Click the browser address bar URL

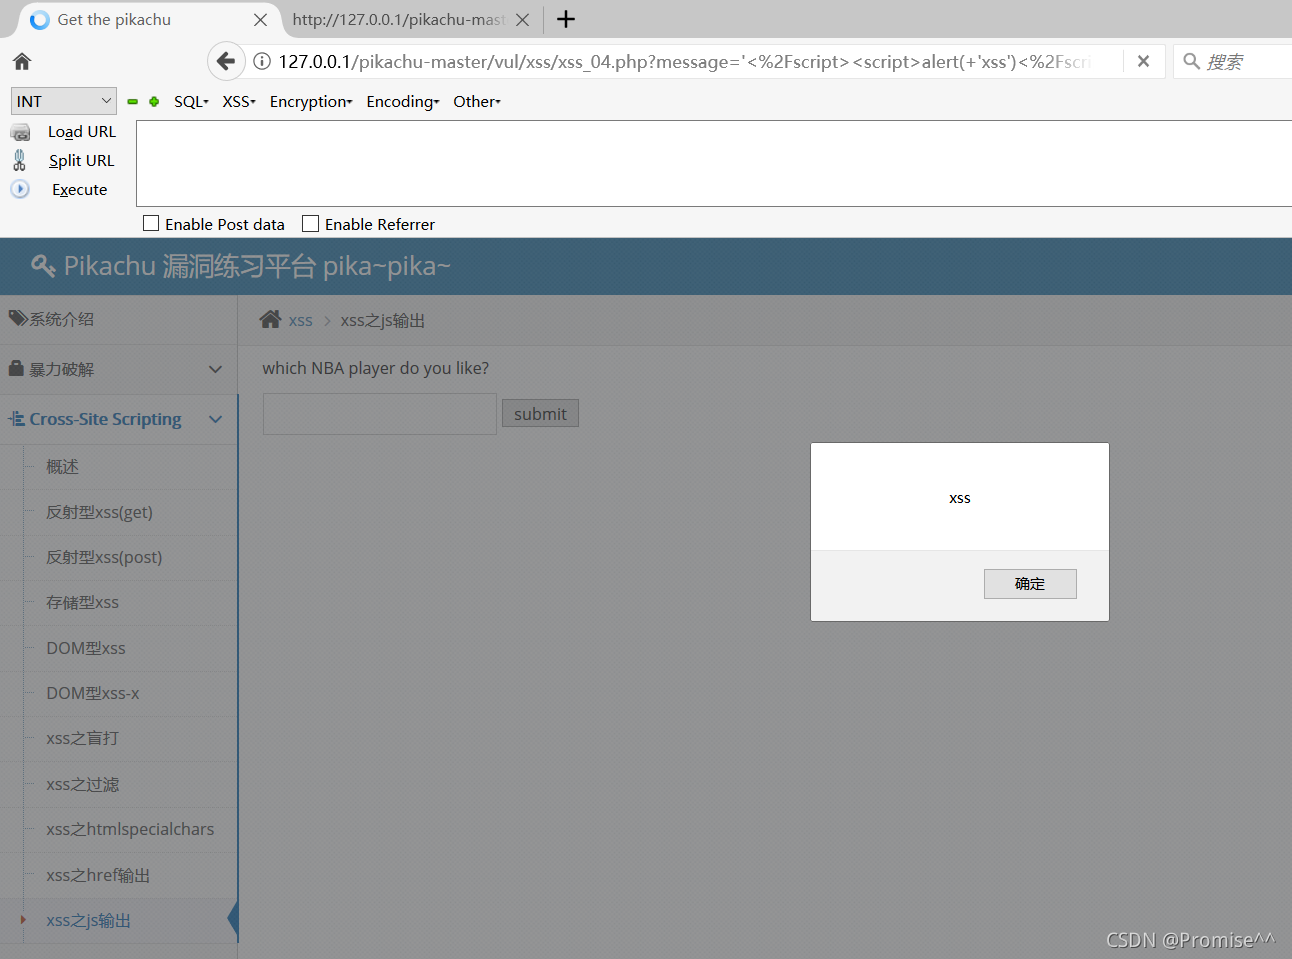pyautogui.click(x=684, y=62)
